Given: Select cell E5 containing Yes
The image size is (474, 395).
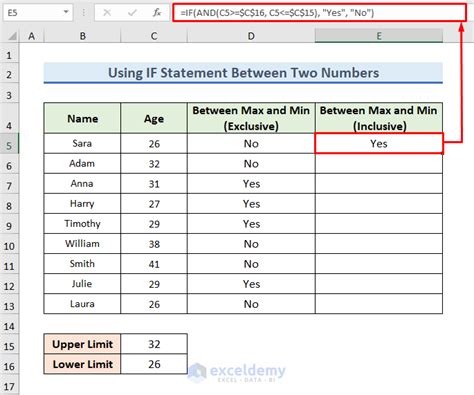Looking at the screenshot, I should 379,144.
